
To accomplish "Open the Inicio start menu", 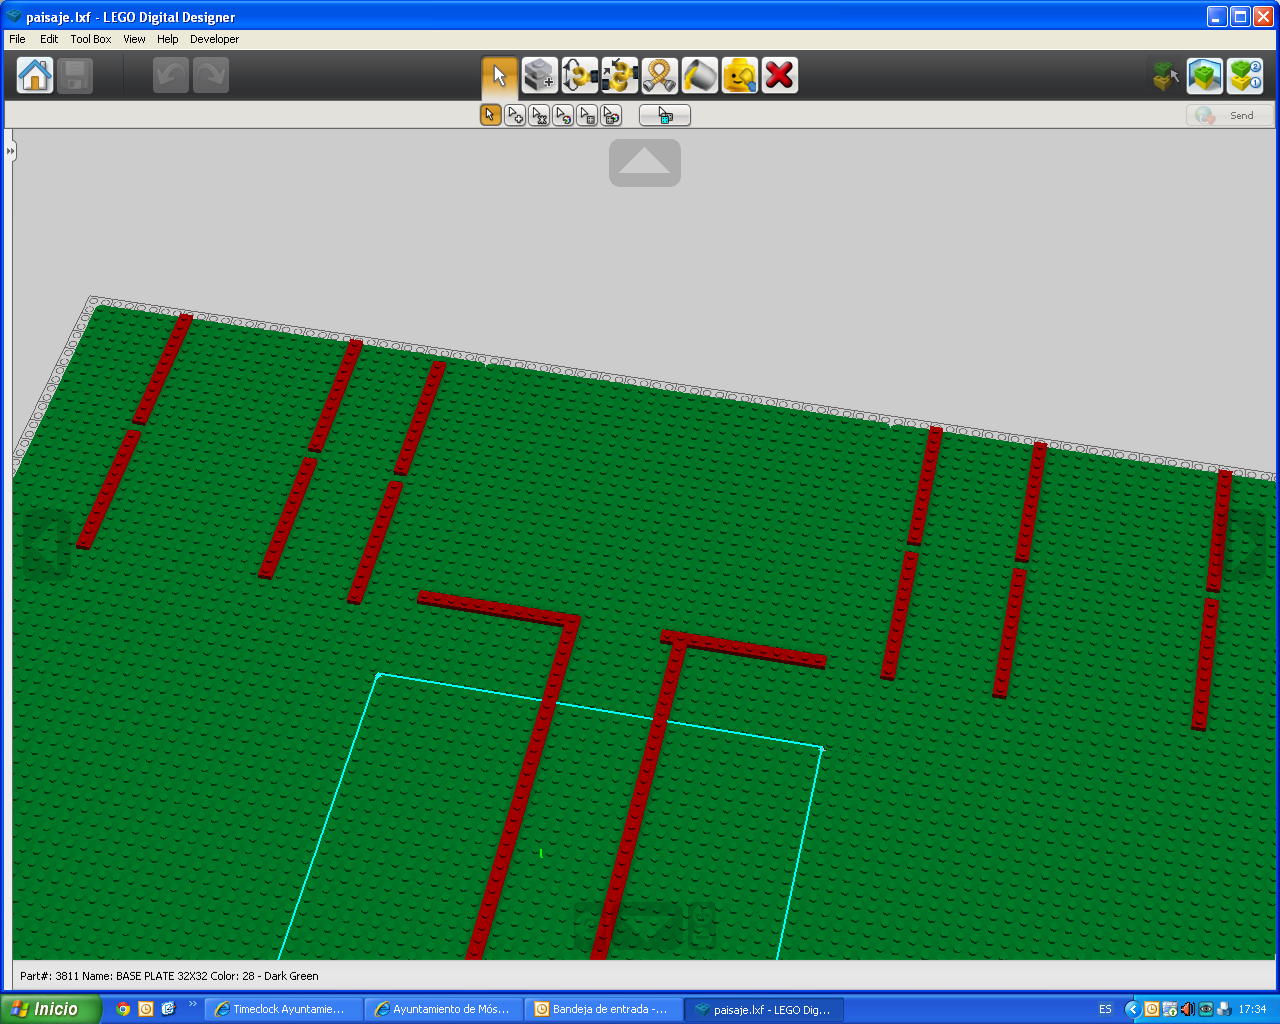I will pos(50,1009).
